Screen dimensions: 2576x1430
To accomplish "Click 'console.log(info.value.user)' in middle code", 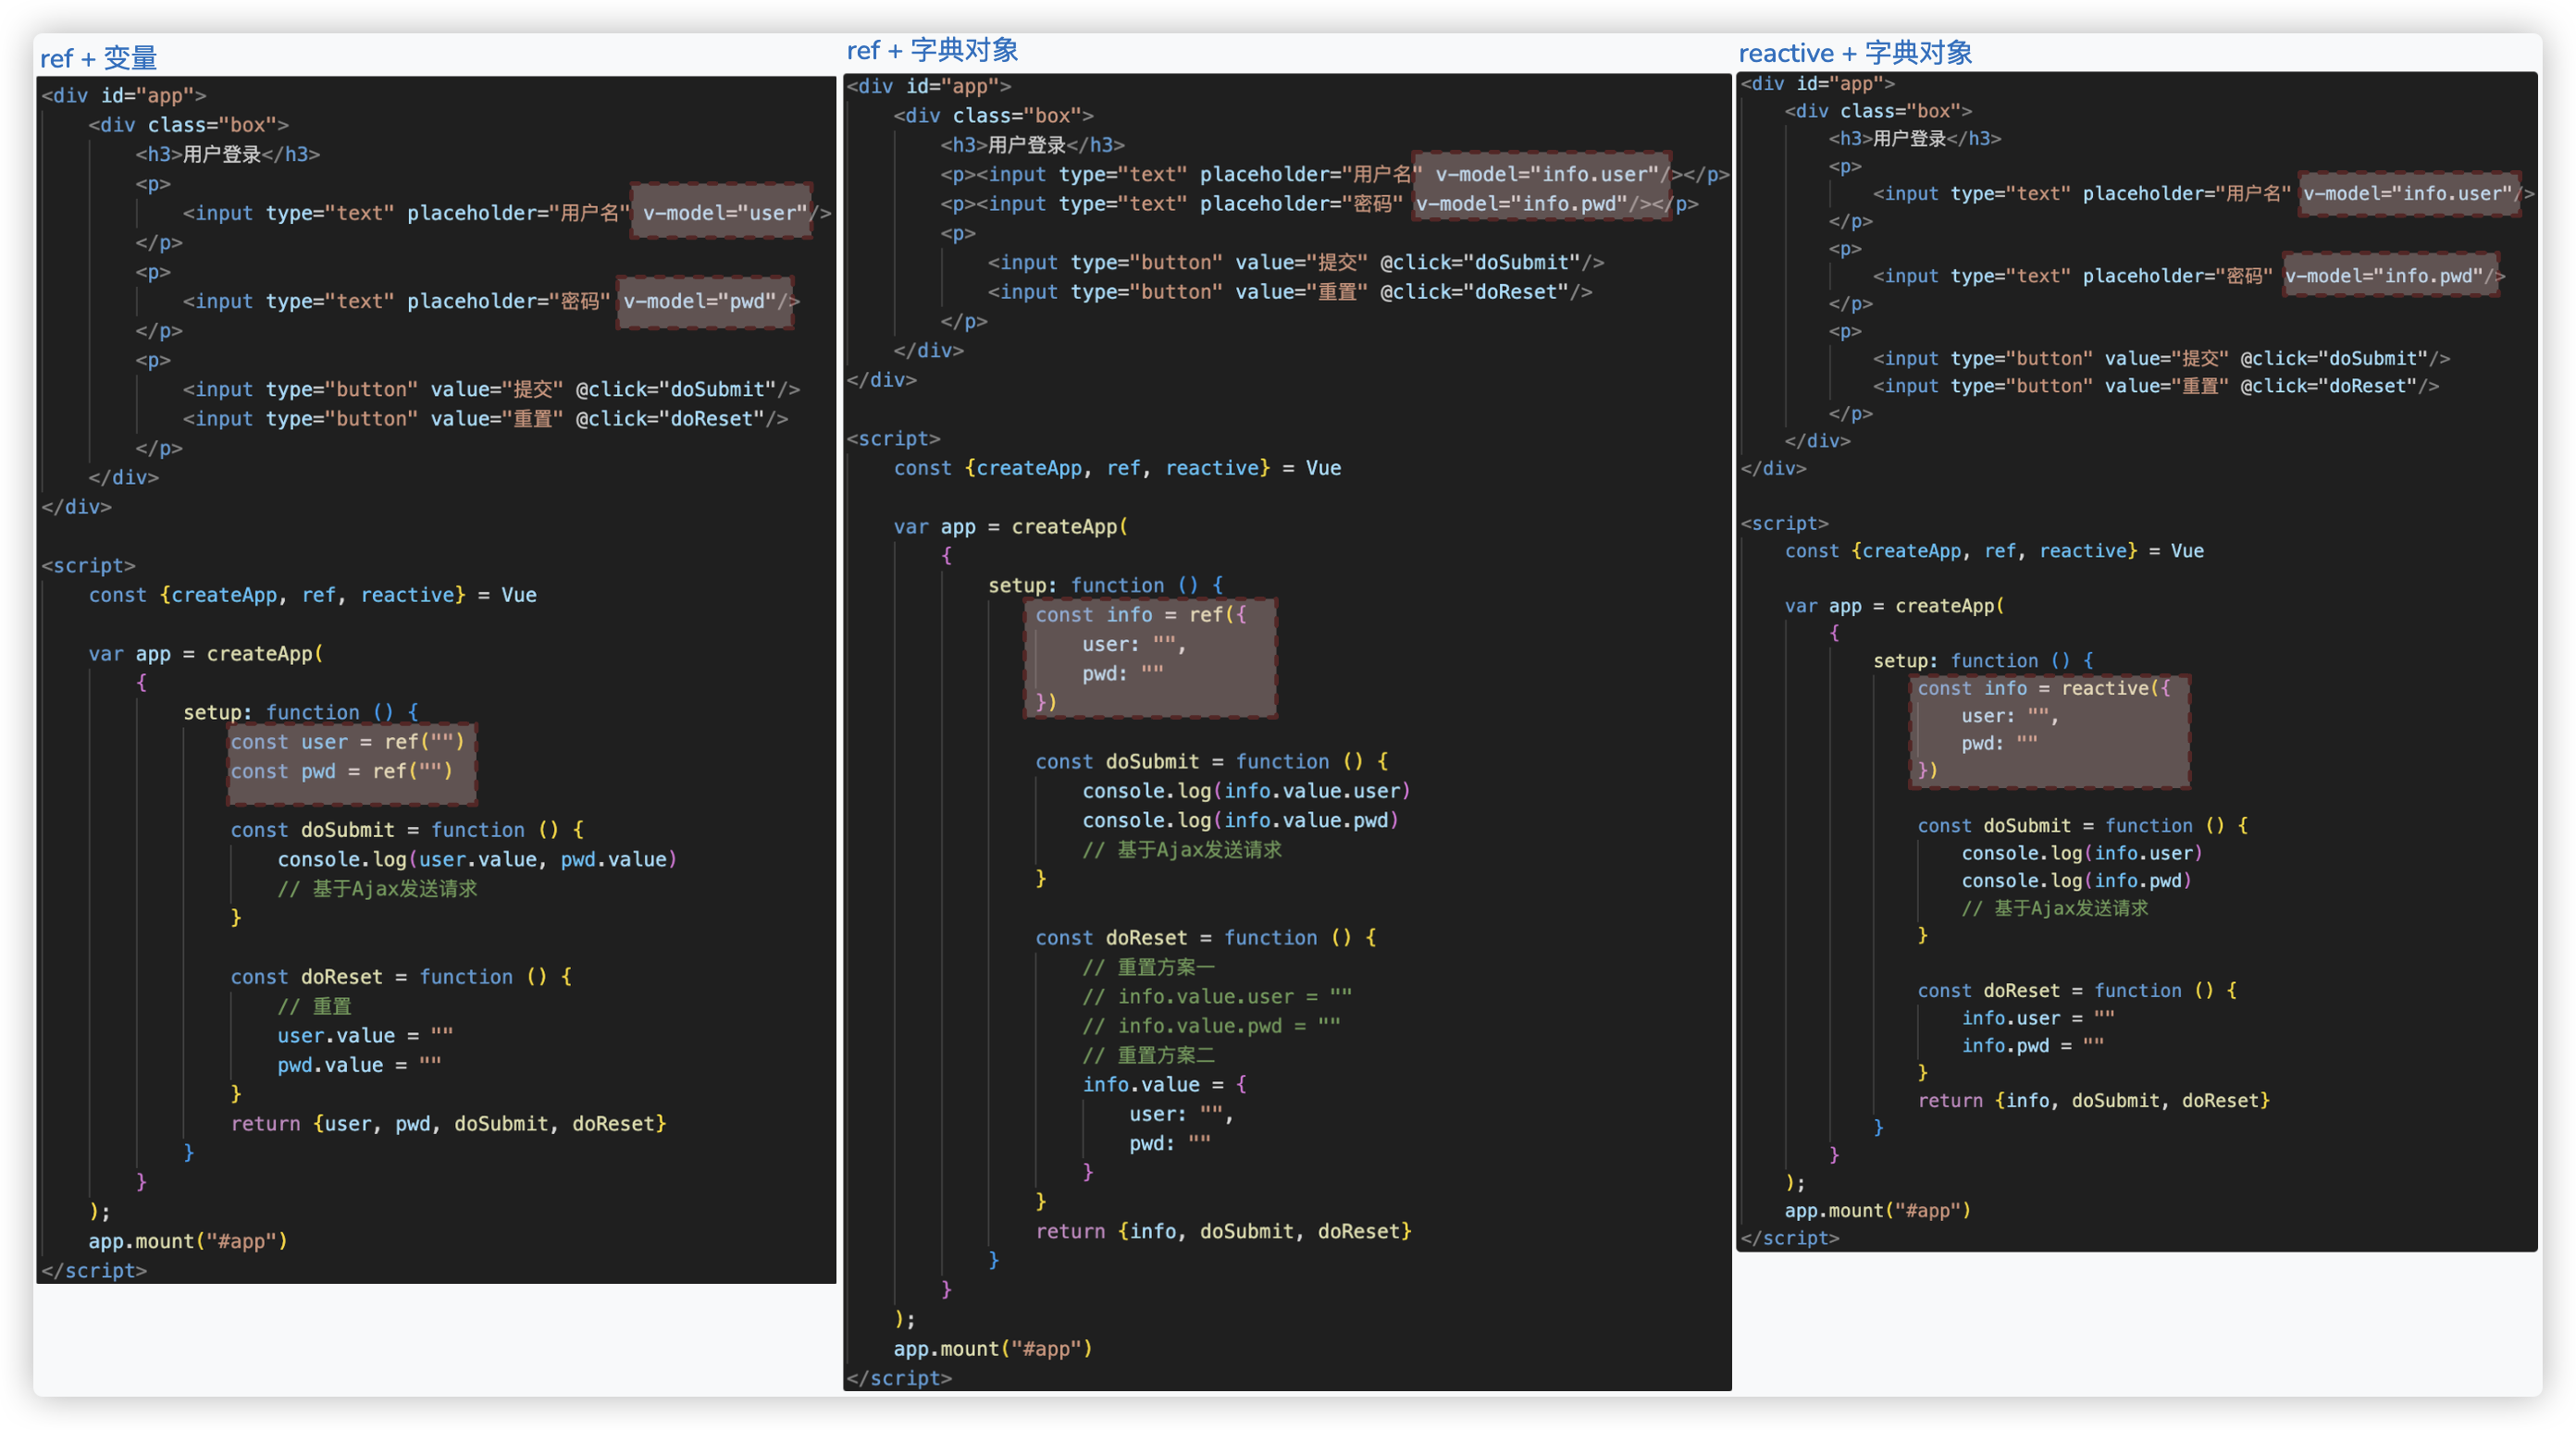I will point(1245,791).
